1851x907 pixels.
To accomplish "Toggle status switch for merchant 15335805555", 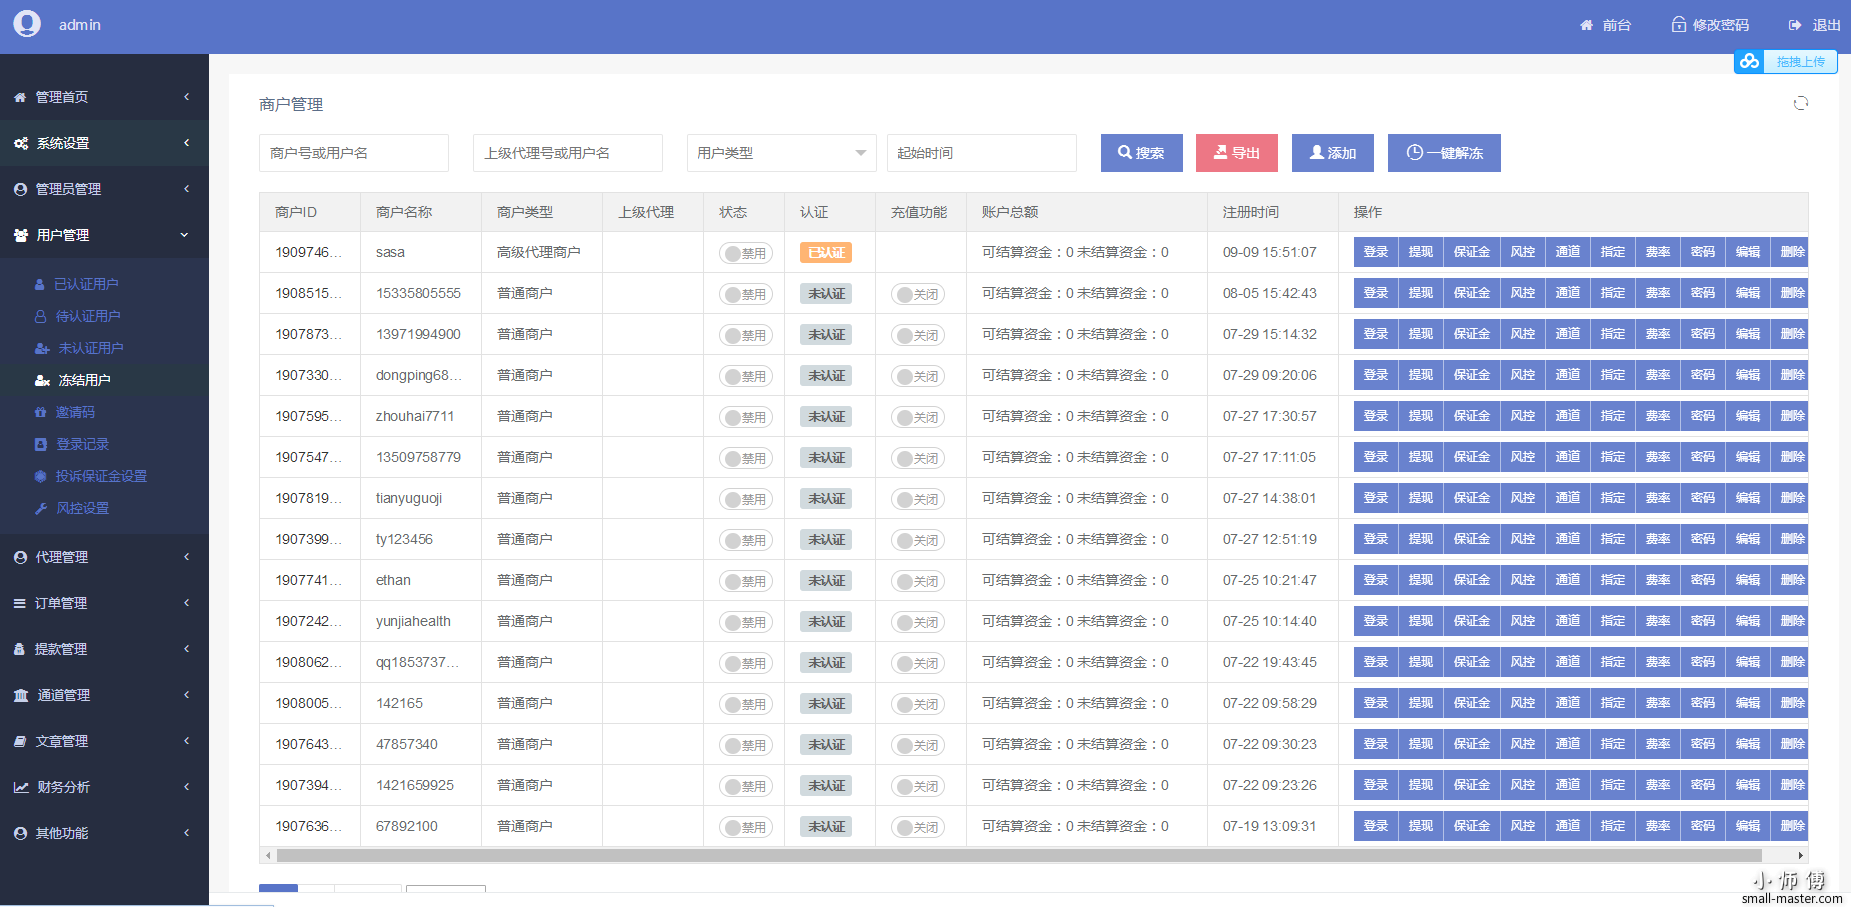I will tap(745, 294).
